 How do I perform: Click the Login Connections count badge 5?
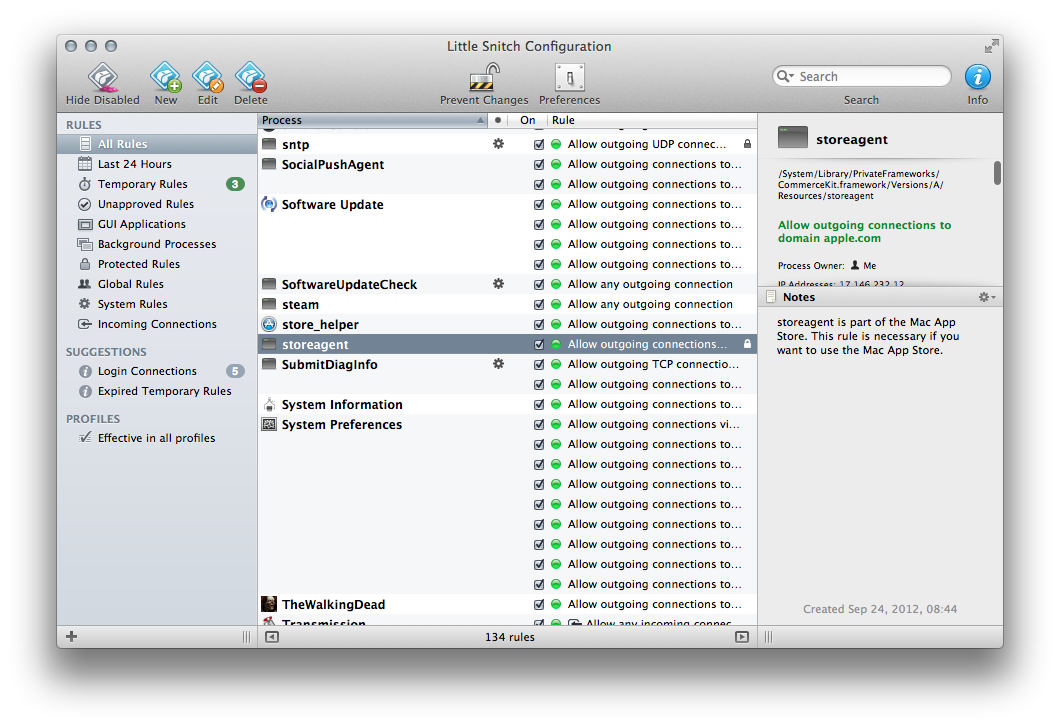pyautogui.click(x=235, y=371)
